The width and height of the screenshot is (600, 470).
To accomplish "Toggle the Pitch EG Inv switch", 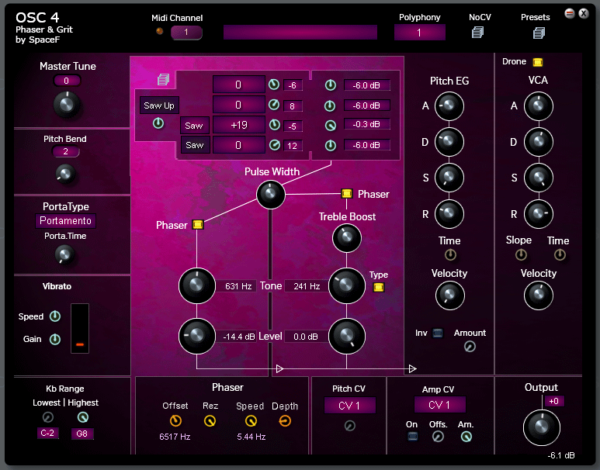I will [x=437, y=333].
